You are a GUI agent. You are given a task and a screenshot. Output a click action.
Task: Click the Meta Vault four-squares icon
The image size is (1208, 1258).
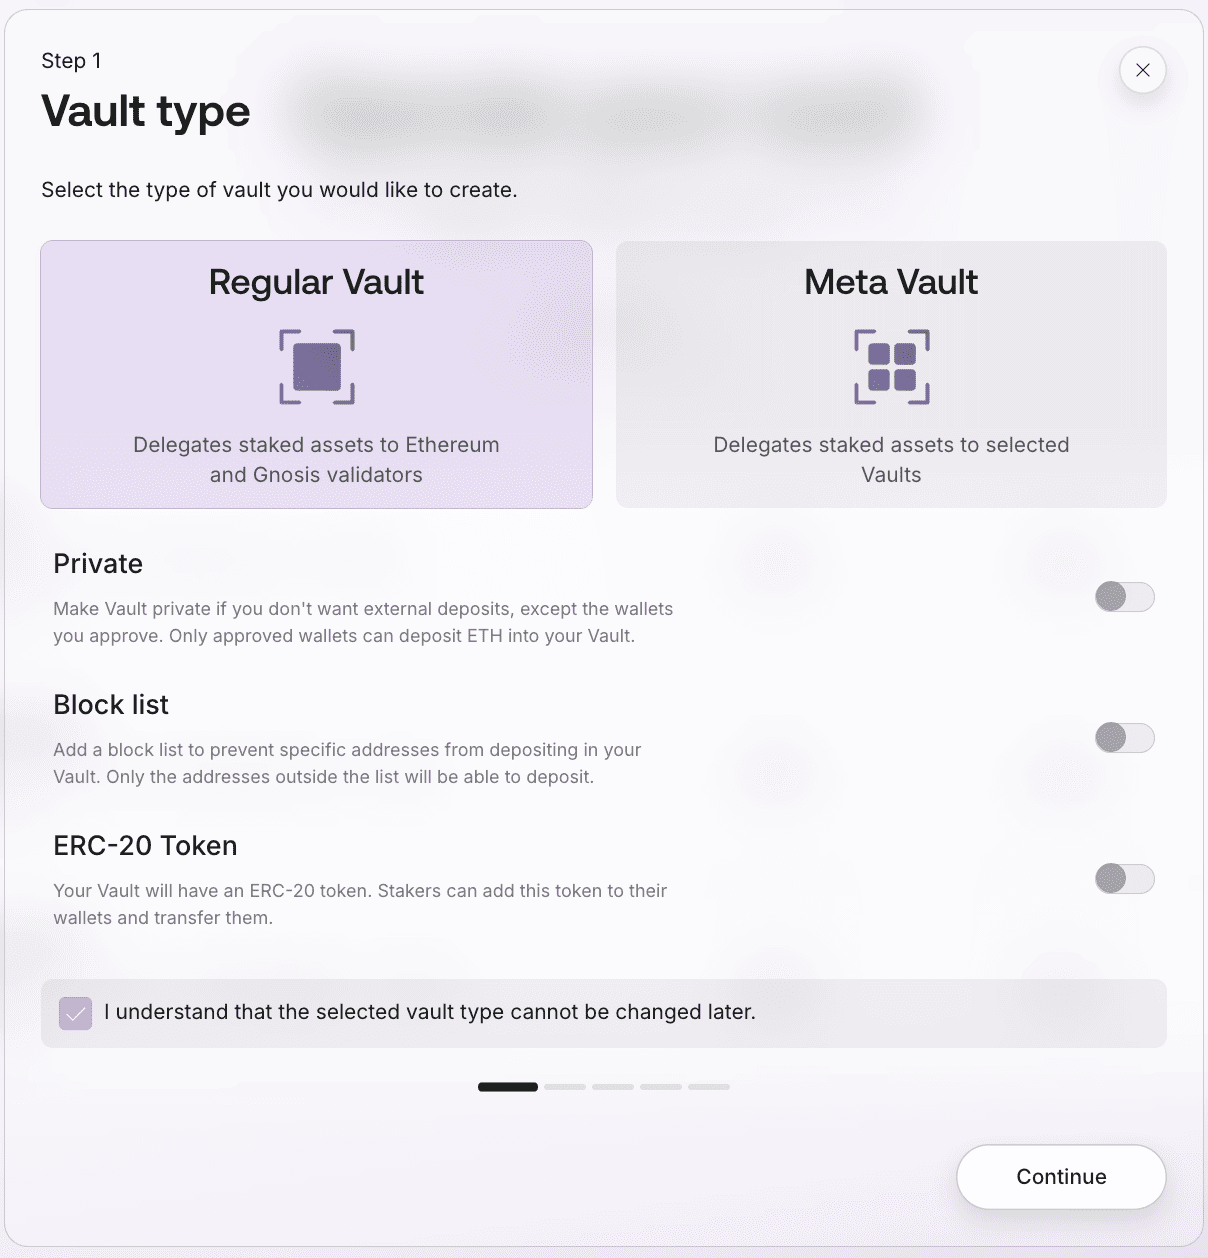coord(892,367)
